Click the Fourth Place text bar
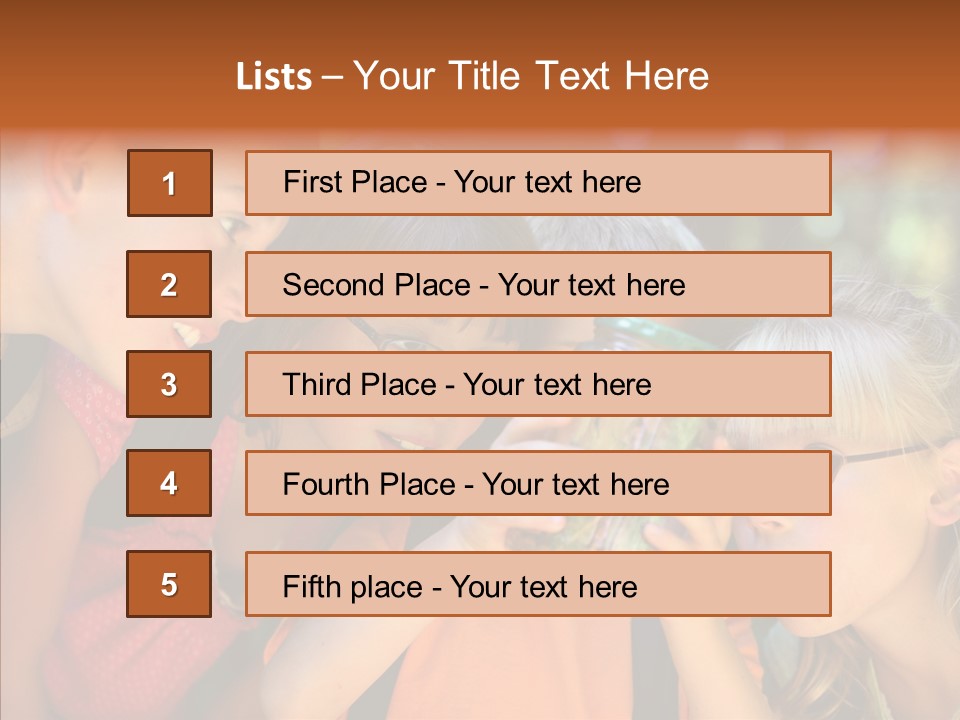 coord(538,483)
